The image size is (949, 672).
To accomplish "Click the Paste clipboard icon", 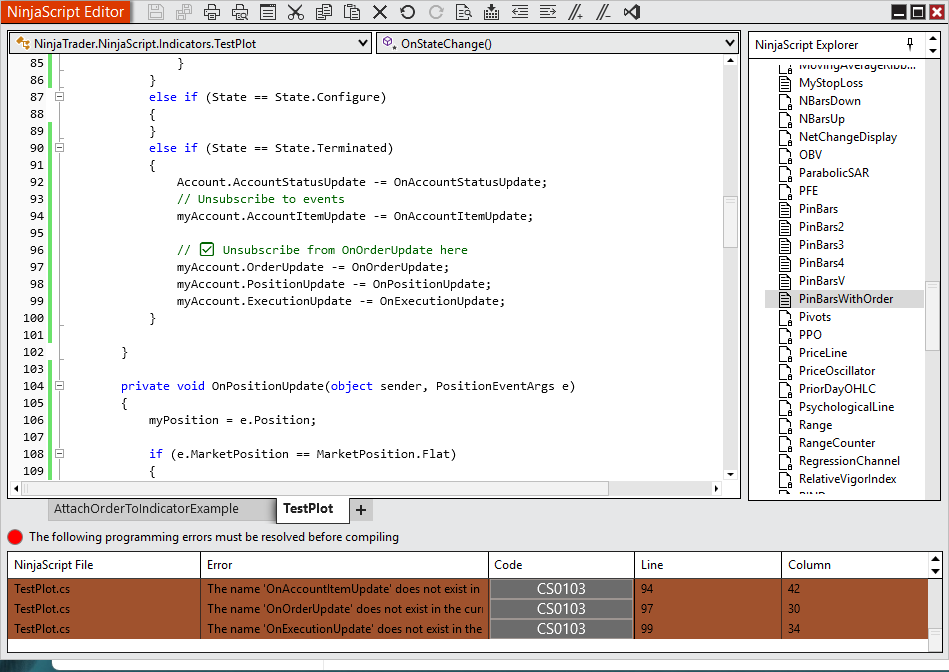I will click(x=351, y=13).
